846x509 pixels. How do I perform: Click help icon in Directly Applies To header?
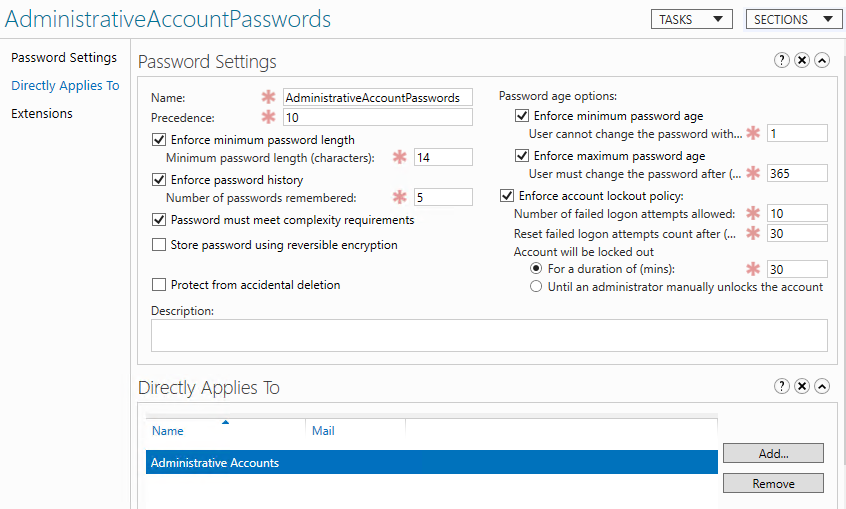point(782,386)
